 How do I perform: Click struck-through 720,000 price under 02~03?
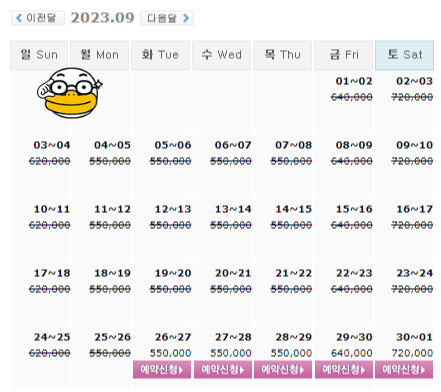[412, 97]
